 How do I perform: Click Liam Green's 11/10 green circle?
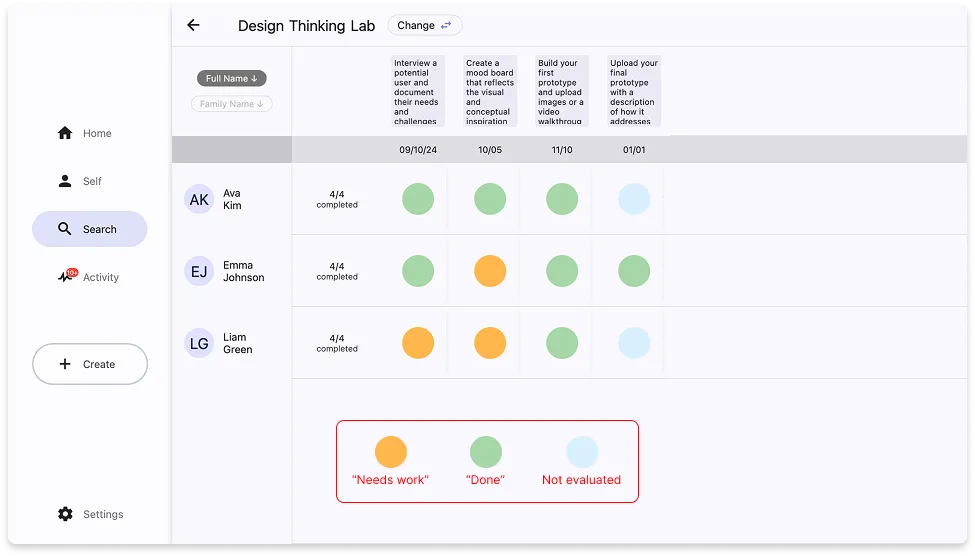coord(562,343)
